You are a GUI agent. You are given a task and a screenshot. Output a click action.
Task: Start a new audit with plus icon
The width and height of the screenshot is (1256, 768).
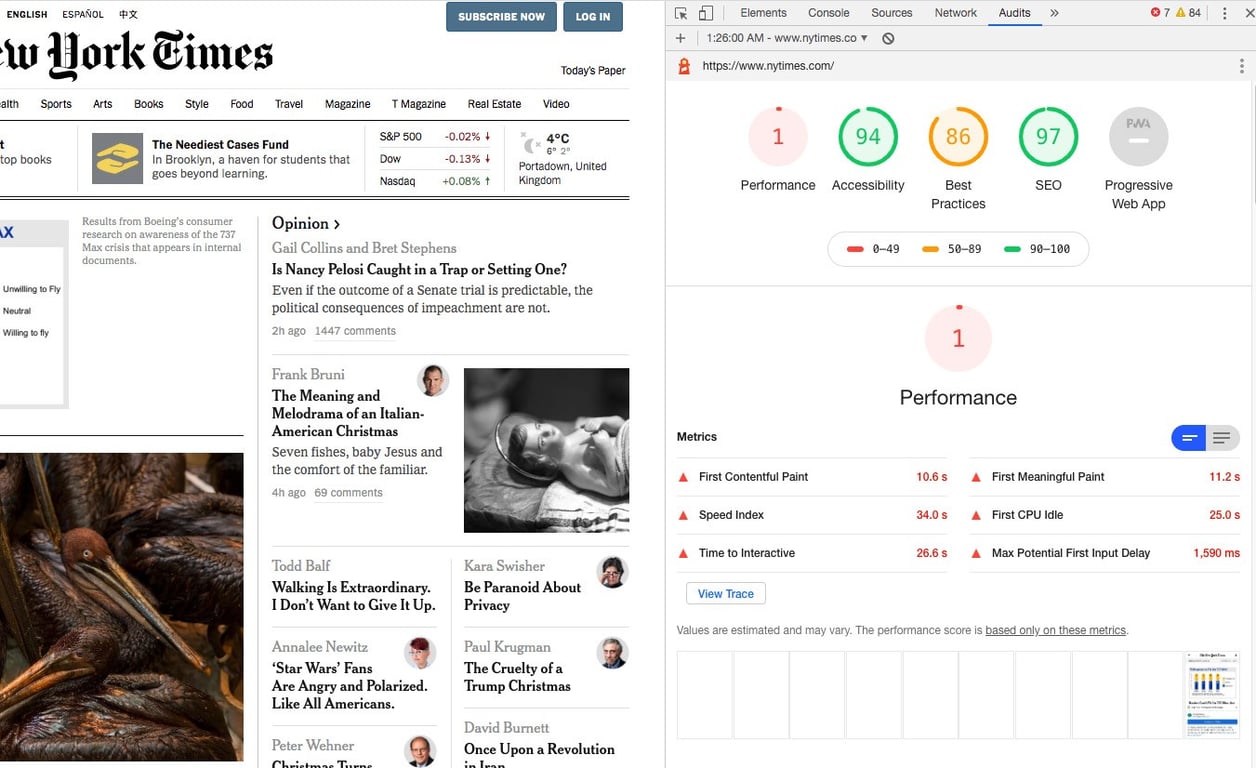[681, 38]
